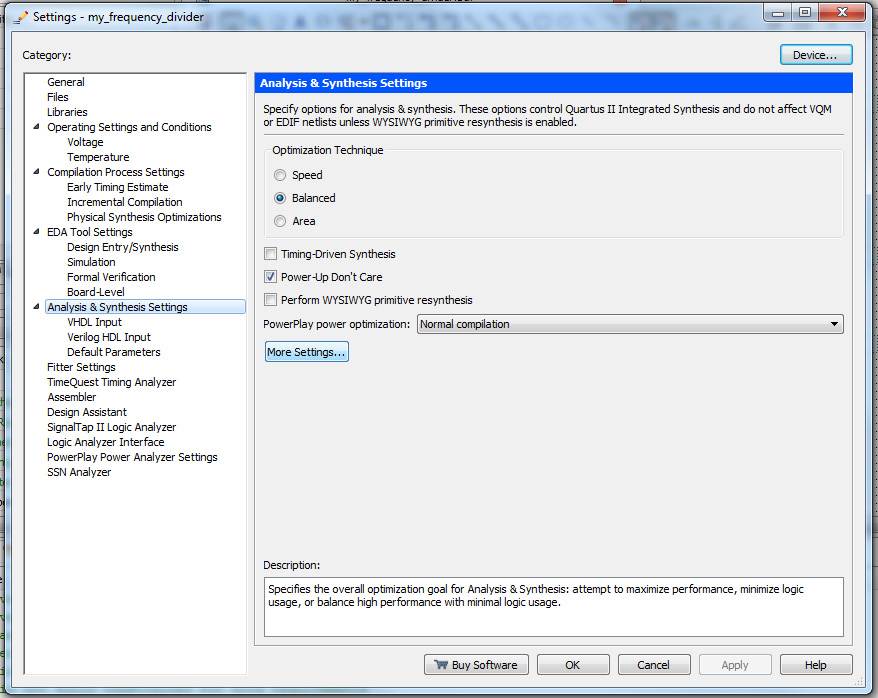The width and height of the screenshot is (878, 698).
Task: Collapse the EDA Tool Settings node
Action: coord(36,232)
